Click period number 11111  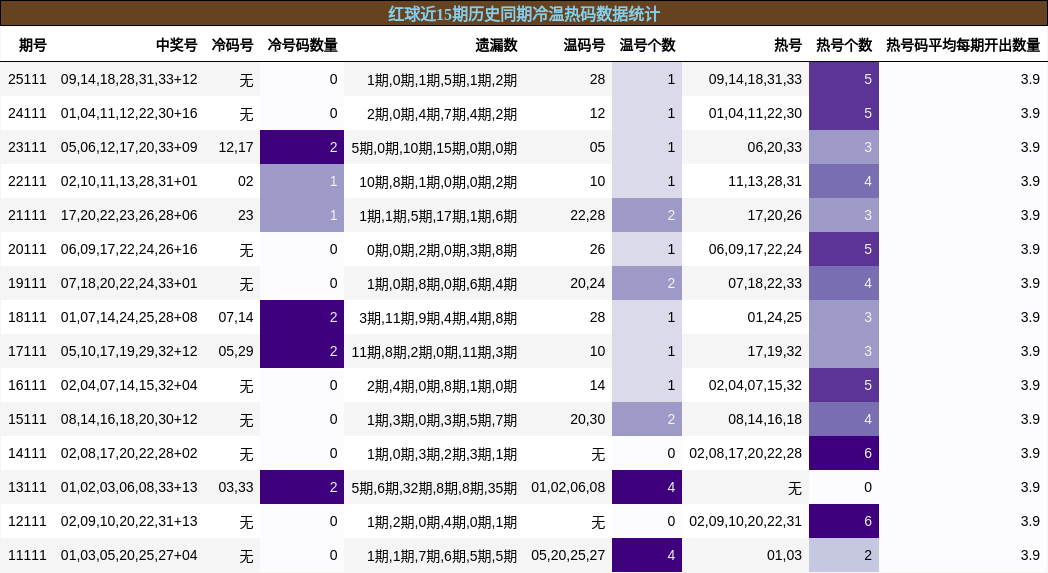[27, 556]
